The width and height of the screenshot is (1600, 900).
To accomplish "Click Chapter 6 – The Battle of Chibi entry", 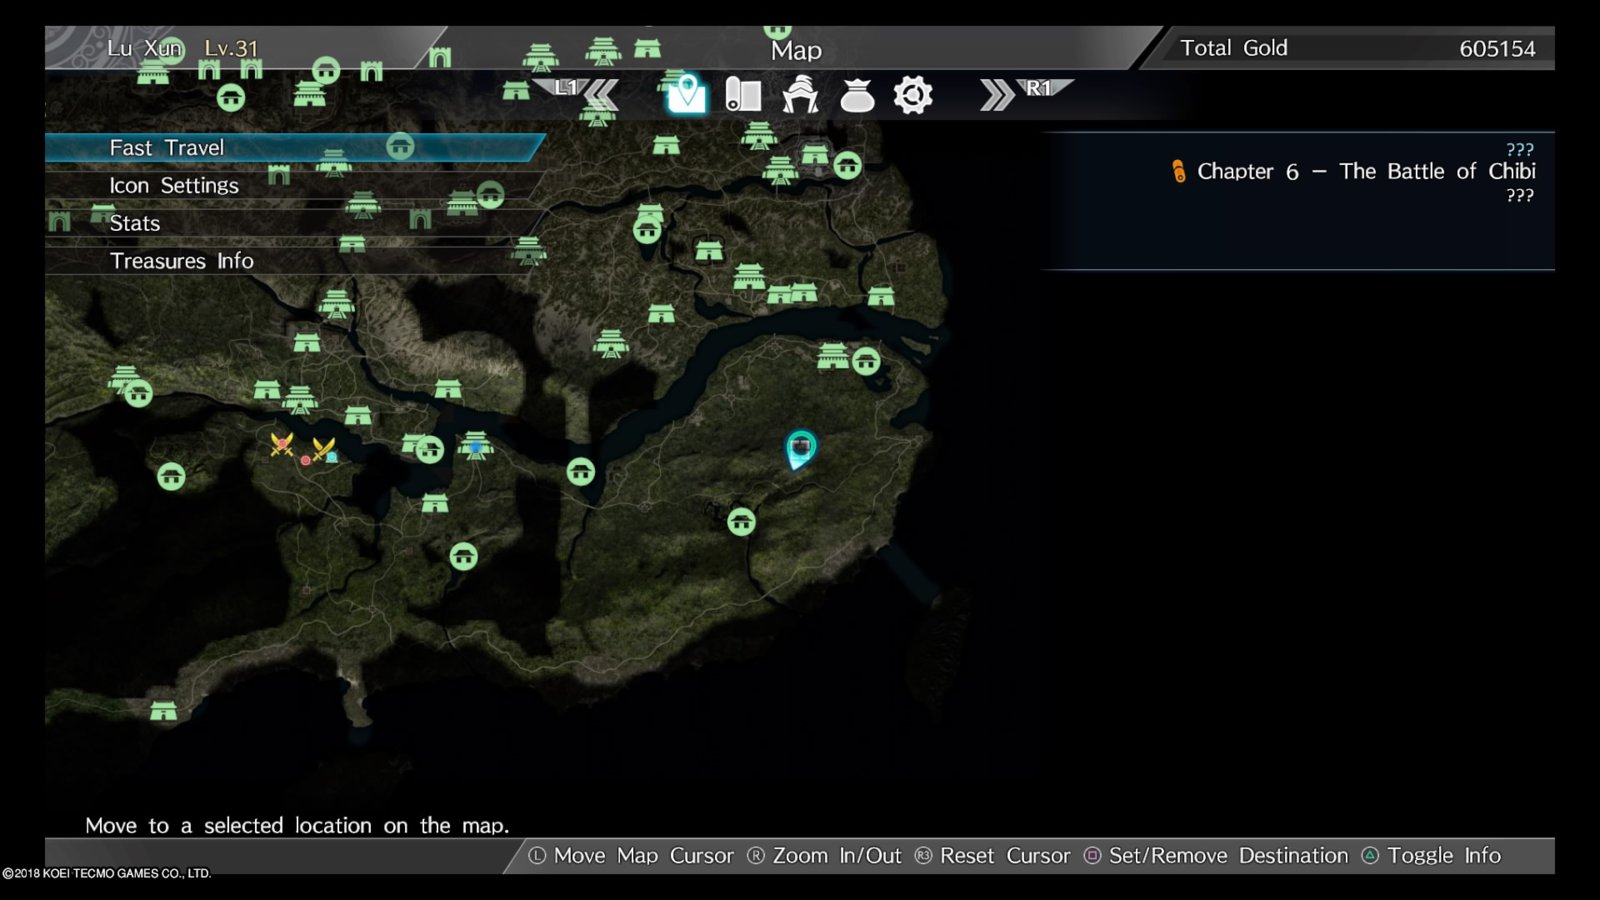I will pos(1366,171).
